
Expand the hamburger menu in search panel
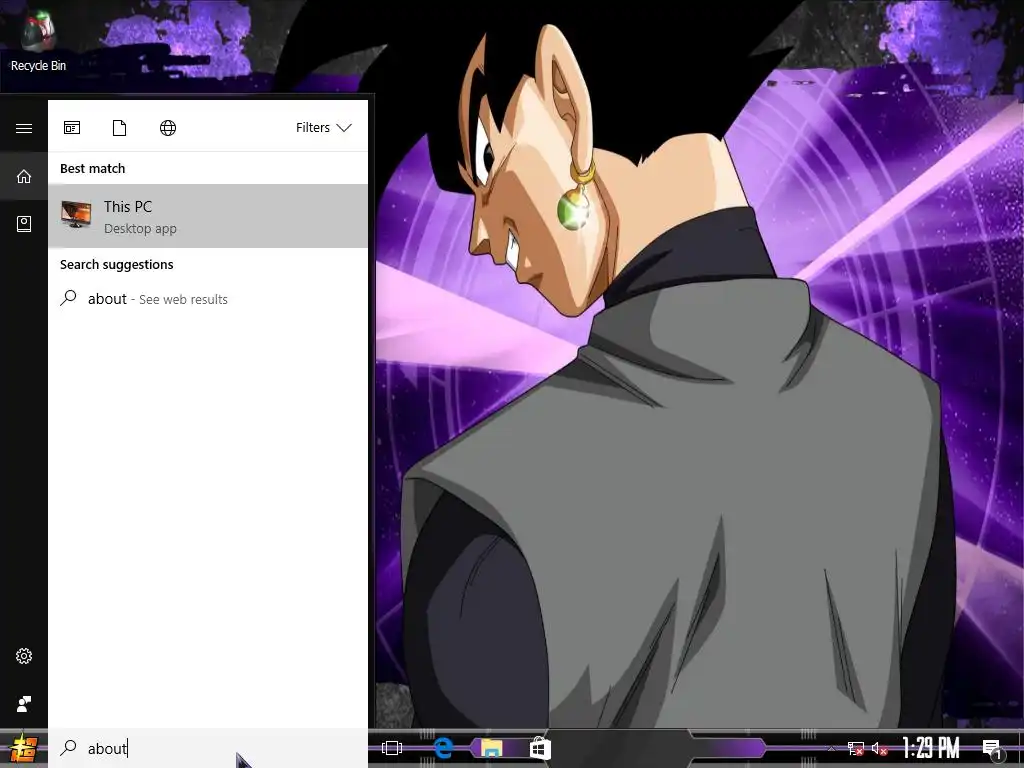[x=24, y=128]
